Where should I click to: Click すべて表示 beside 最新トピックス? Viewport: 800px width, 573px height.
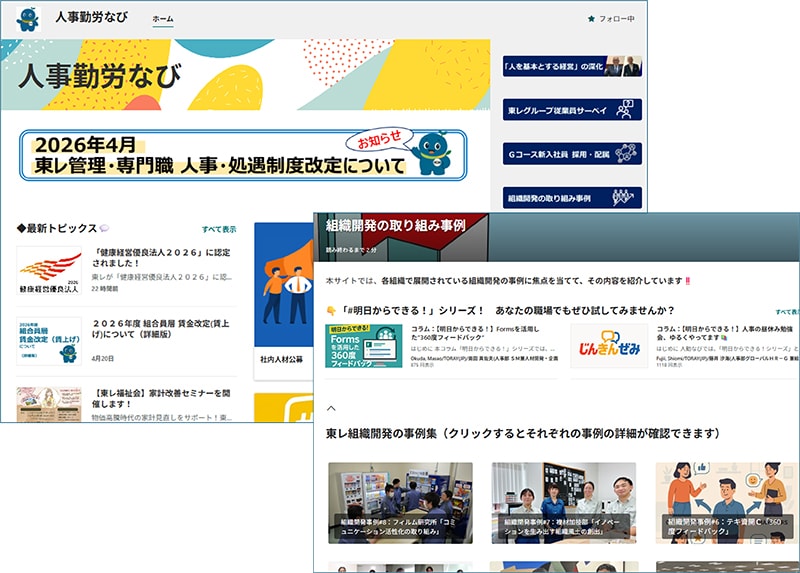[x=219, y=230]
